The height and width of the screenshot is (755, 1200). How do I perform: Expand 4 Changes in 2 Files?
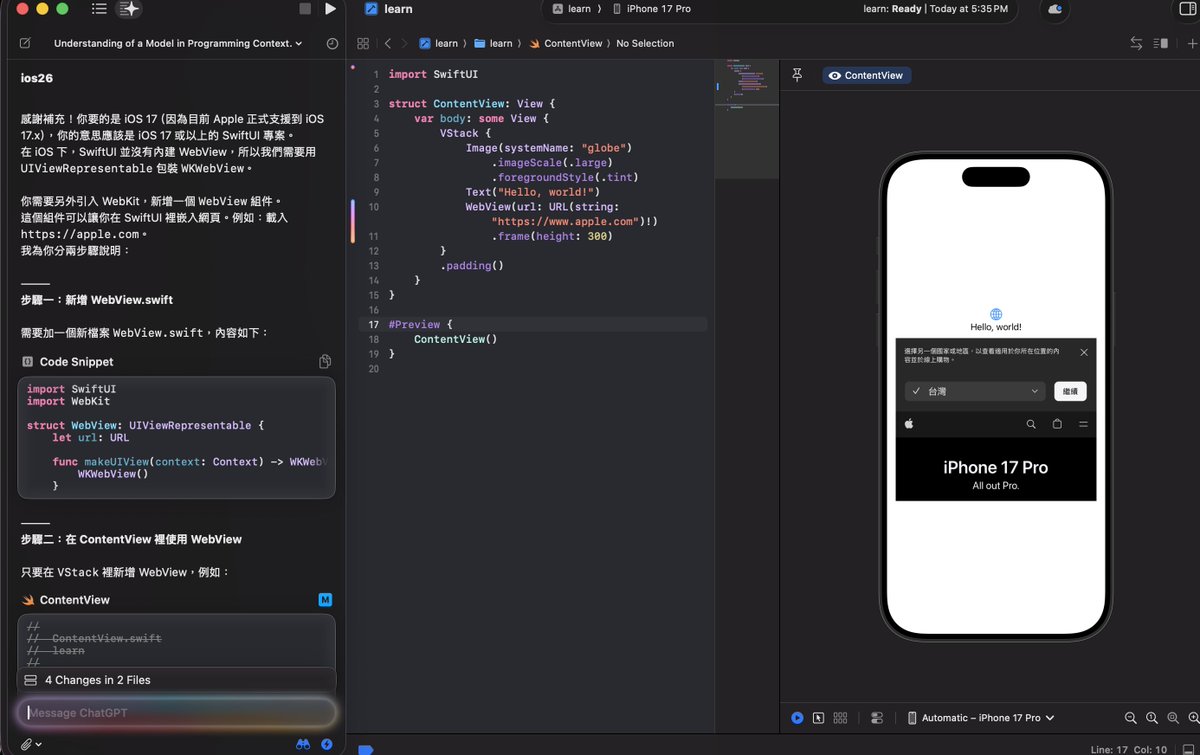(176, 680)
